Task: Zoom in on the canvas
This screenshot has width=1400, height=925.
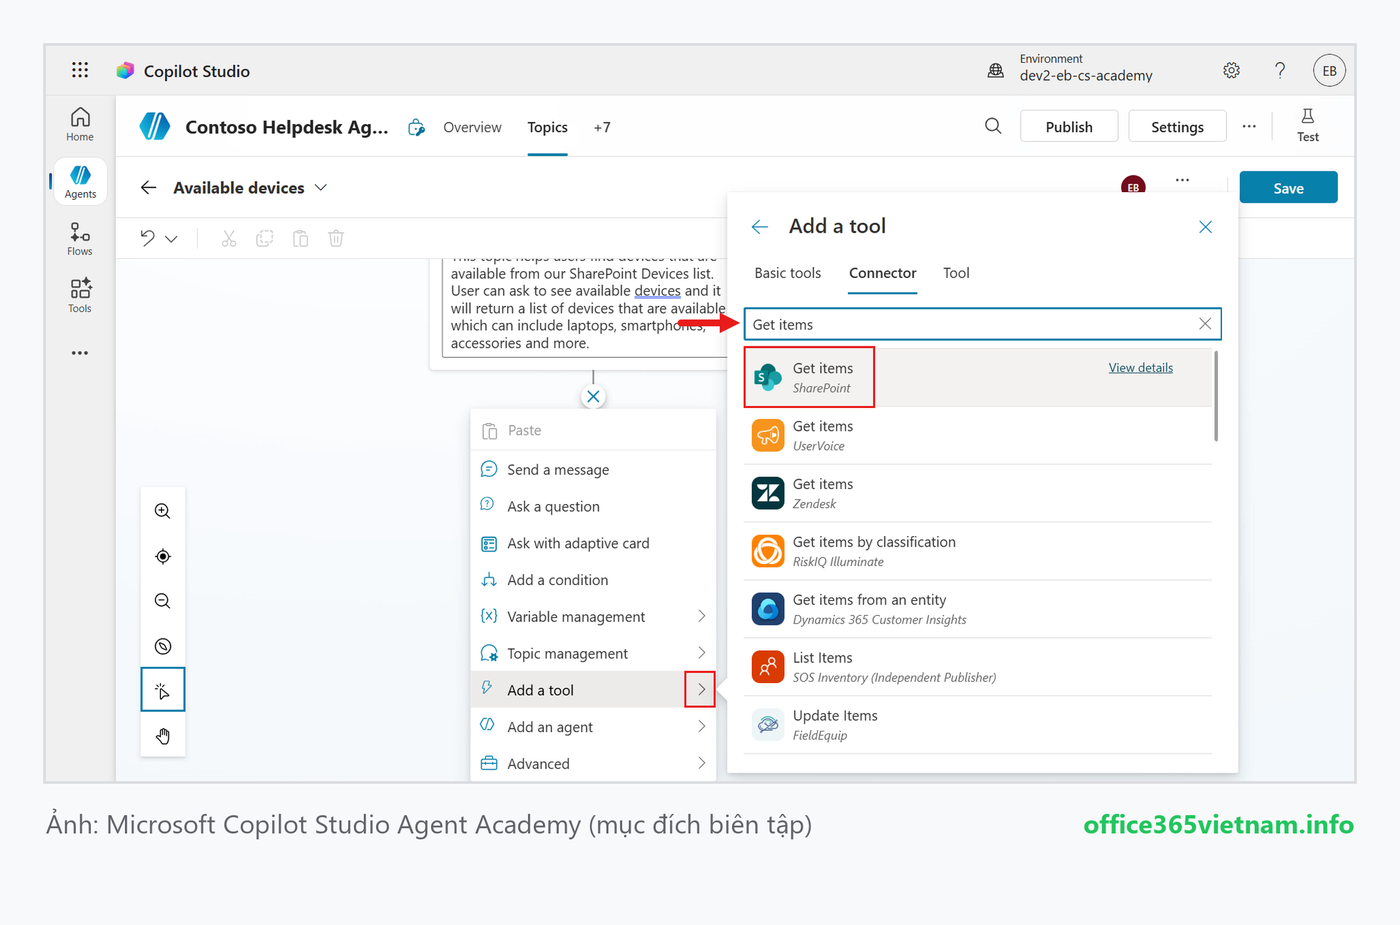Action: click(x=163, y=511)
